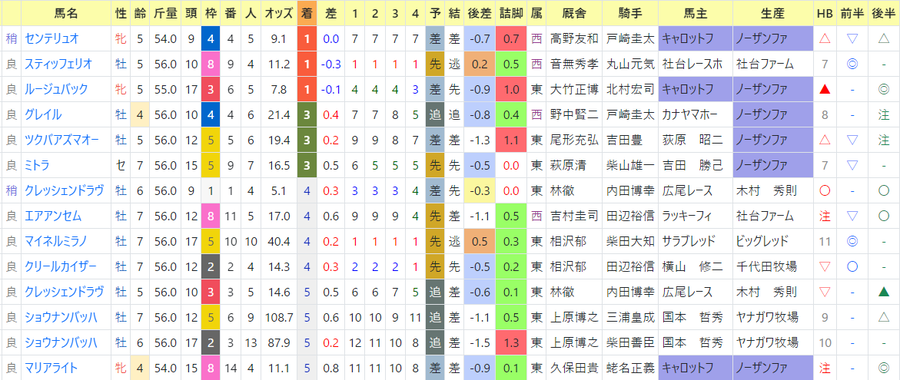Click the 後差 column header
Image resolution: width=900 pixels, height=380 pixels.
[x=478, y=13]
